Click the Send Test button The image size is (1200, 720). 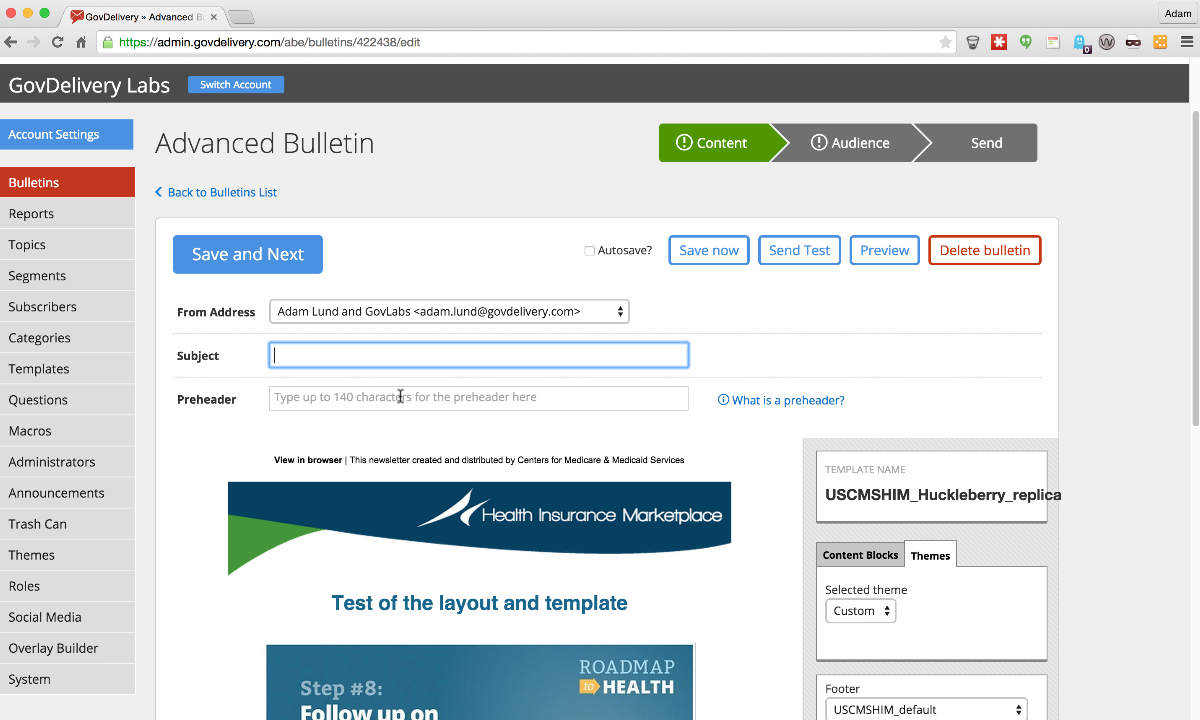coord(799,250)
